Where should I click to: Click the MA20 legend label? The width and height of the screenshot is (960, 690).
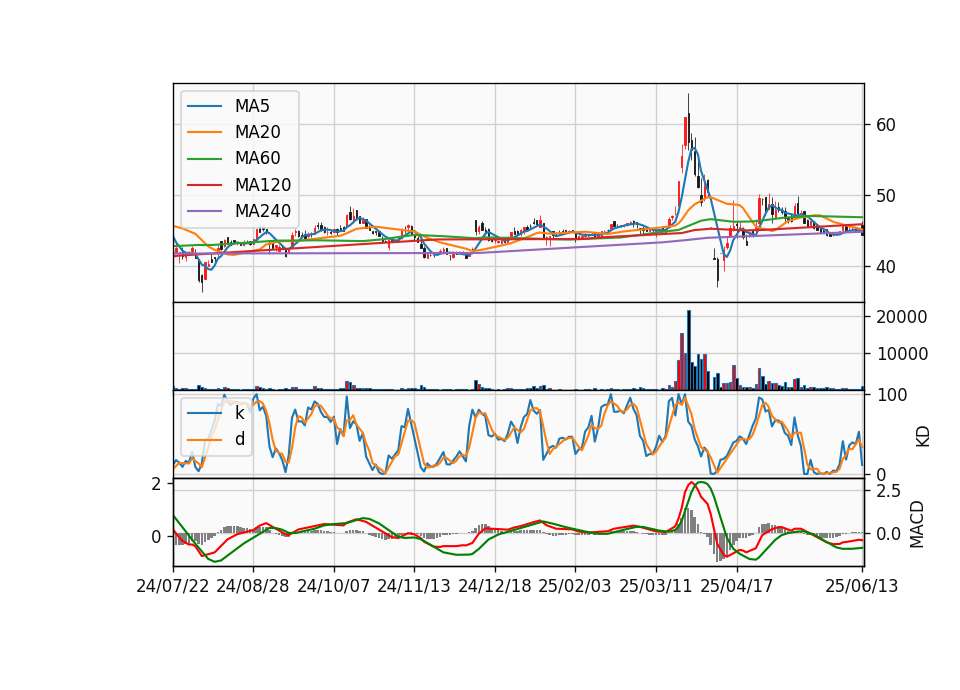pos(257,132)
